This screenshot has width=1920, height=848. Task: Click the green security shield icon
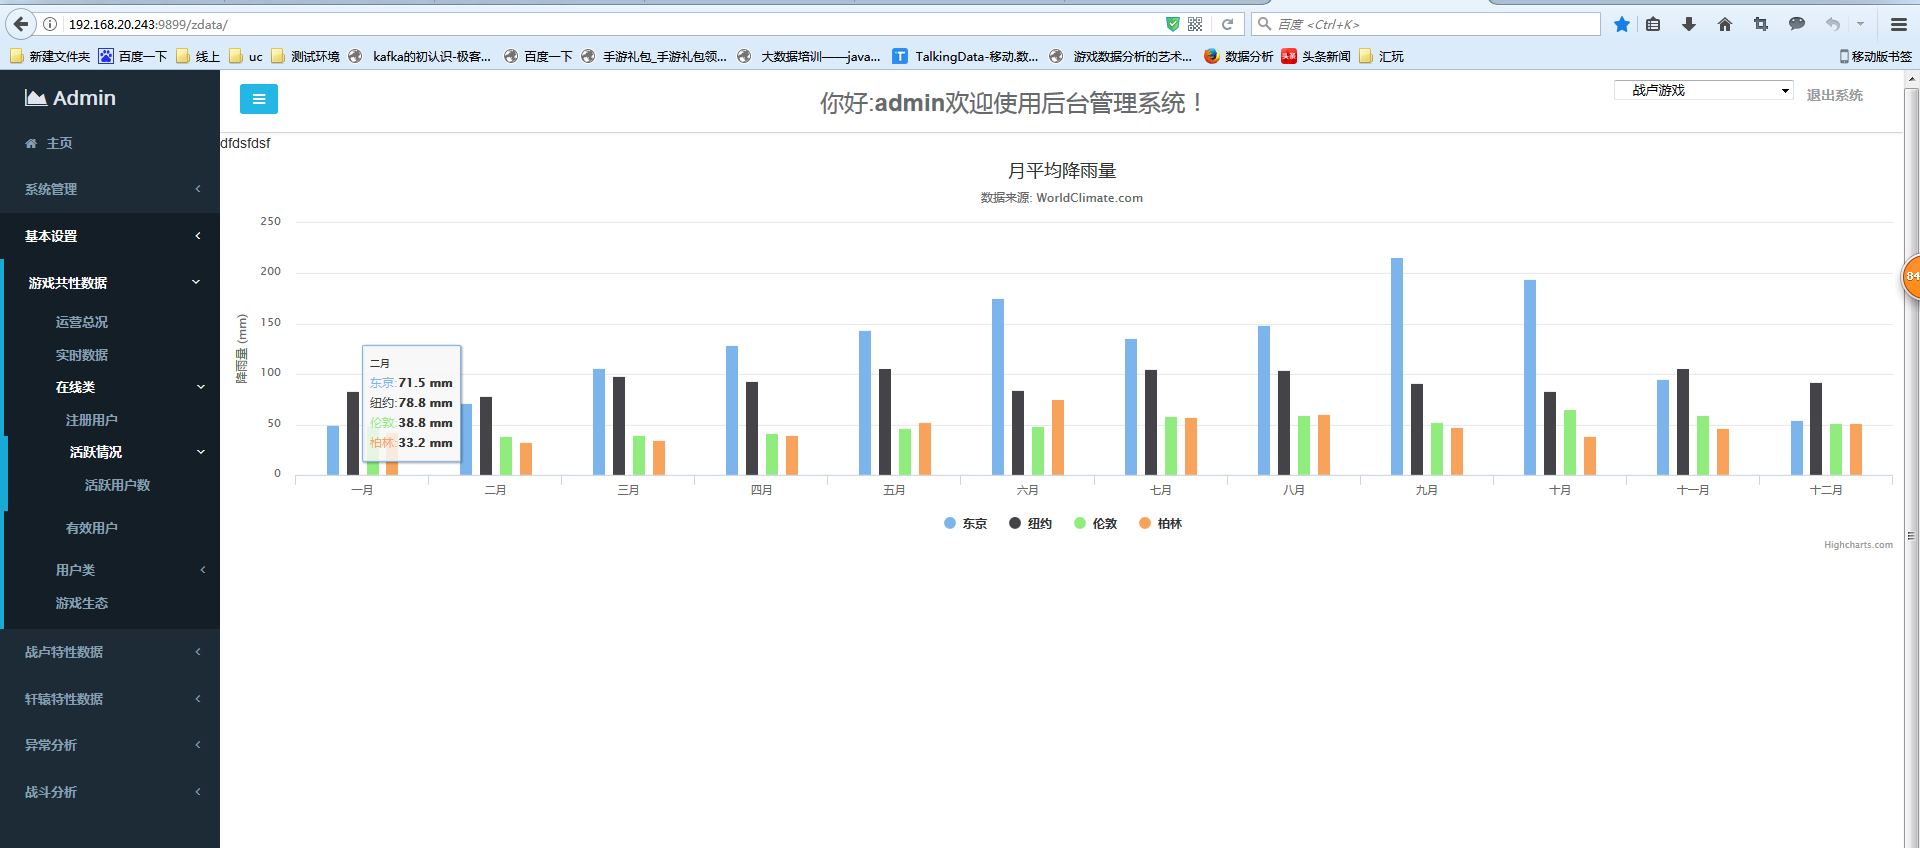[1173, 24]
